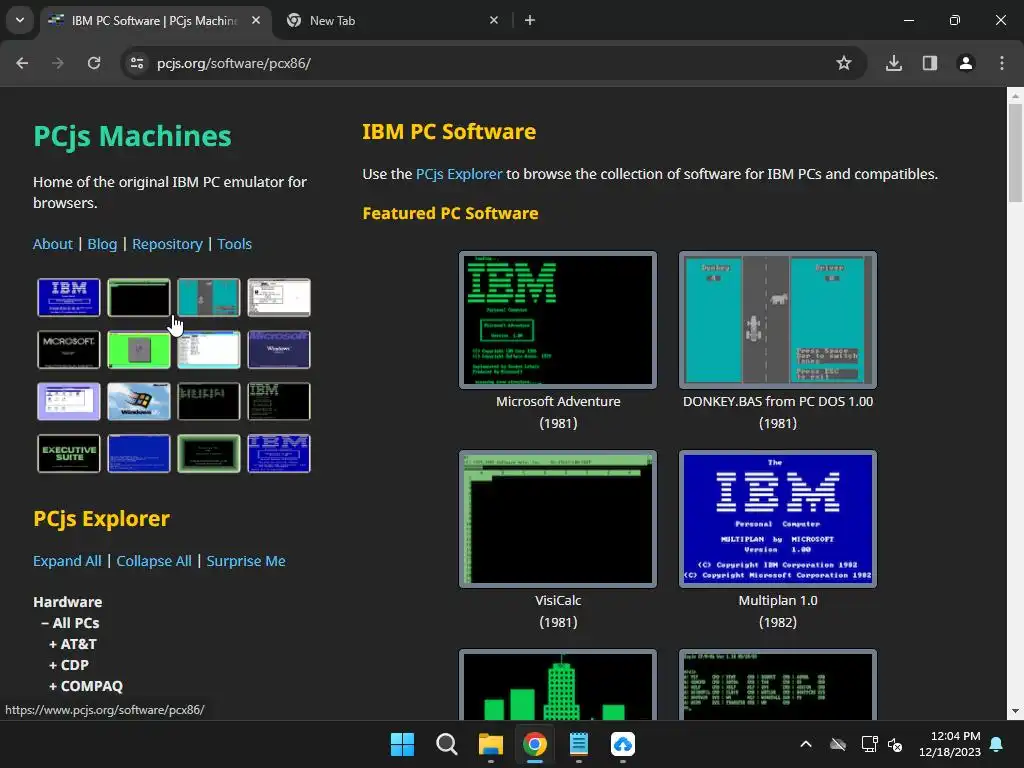Open the Notepad taskbar icon
The width and height of the screenshot is (1024, 768).
pyautogui.click(x=579, y=744)
